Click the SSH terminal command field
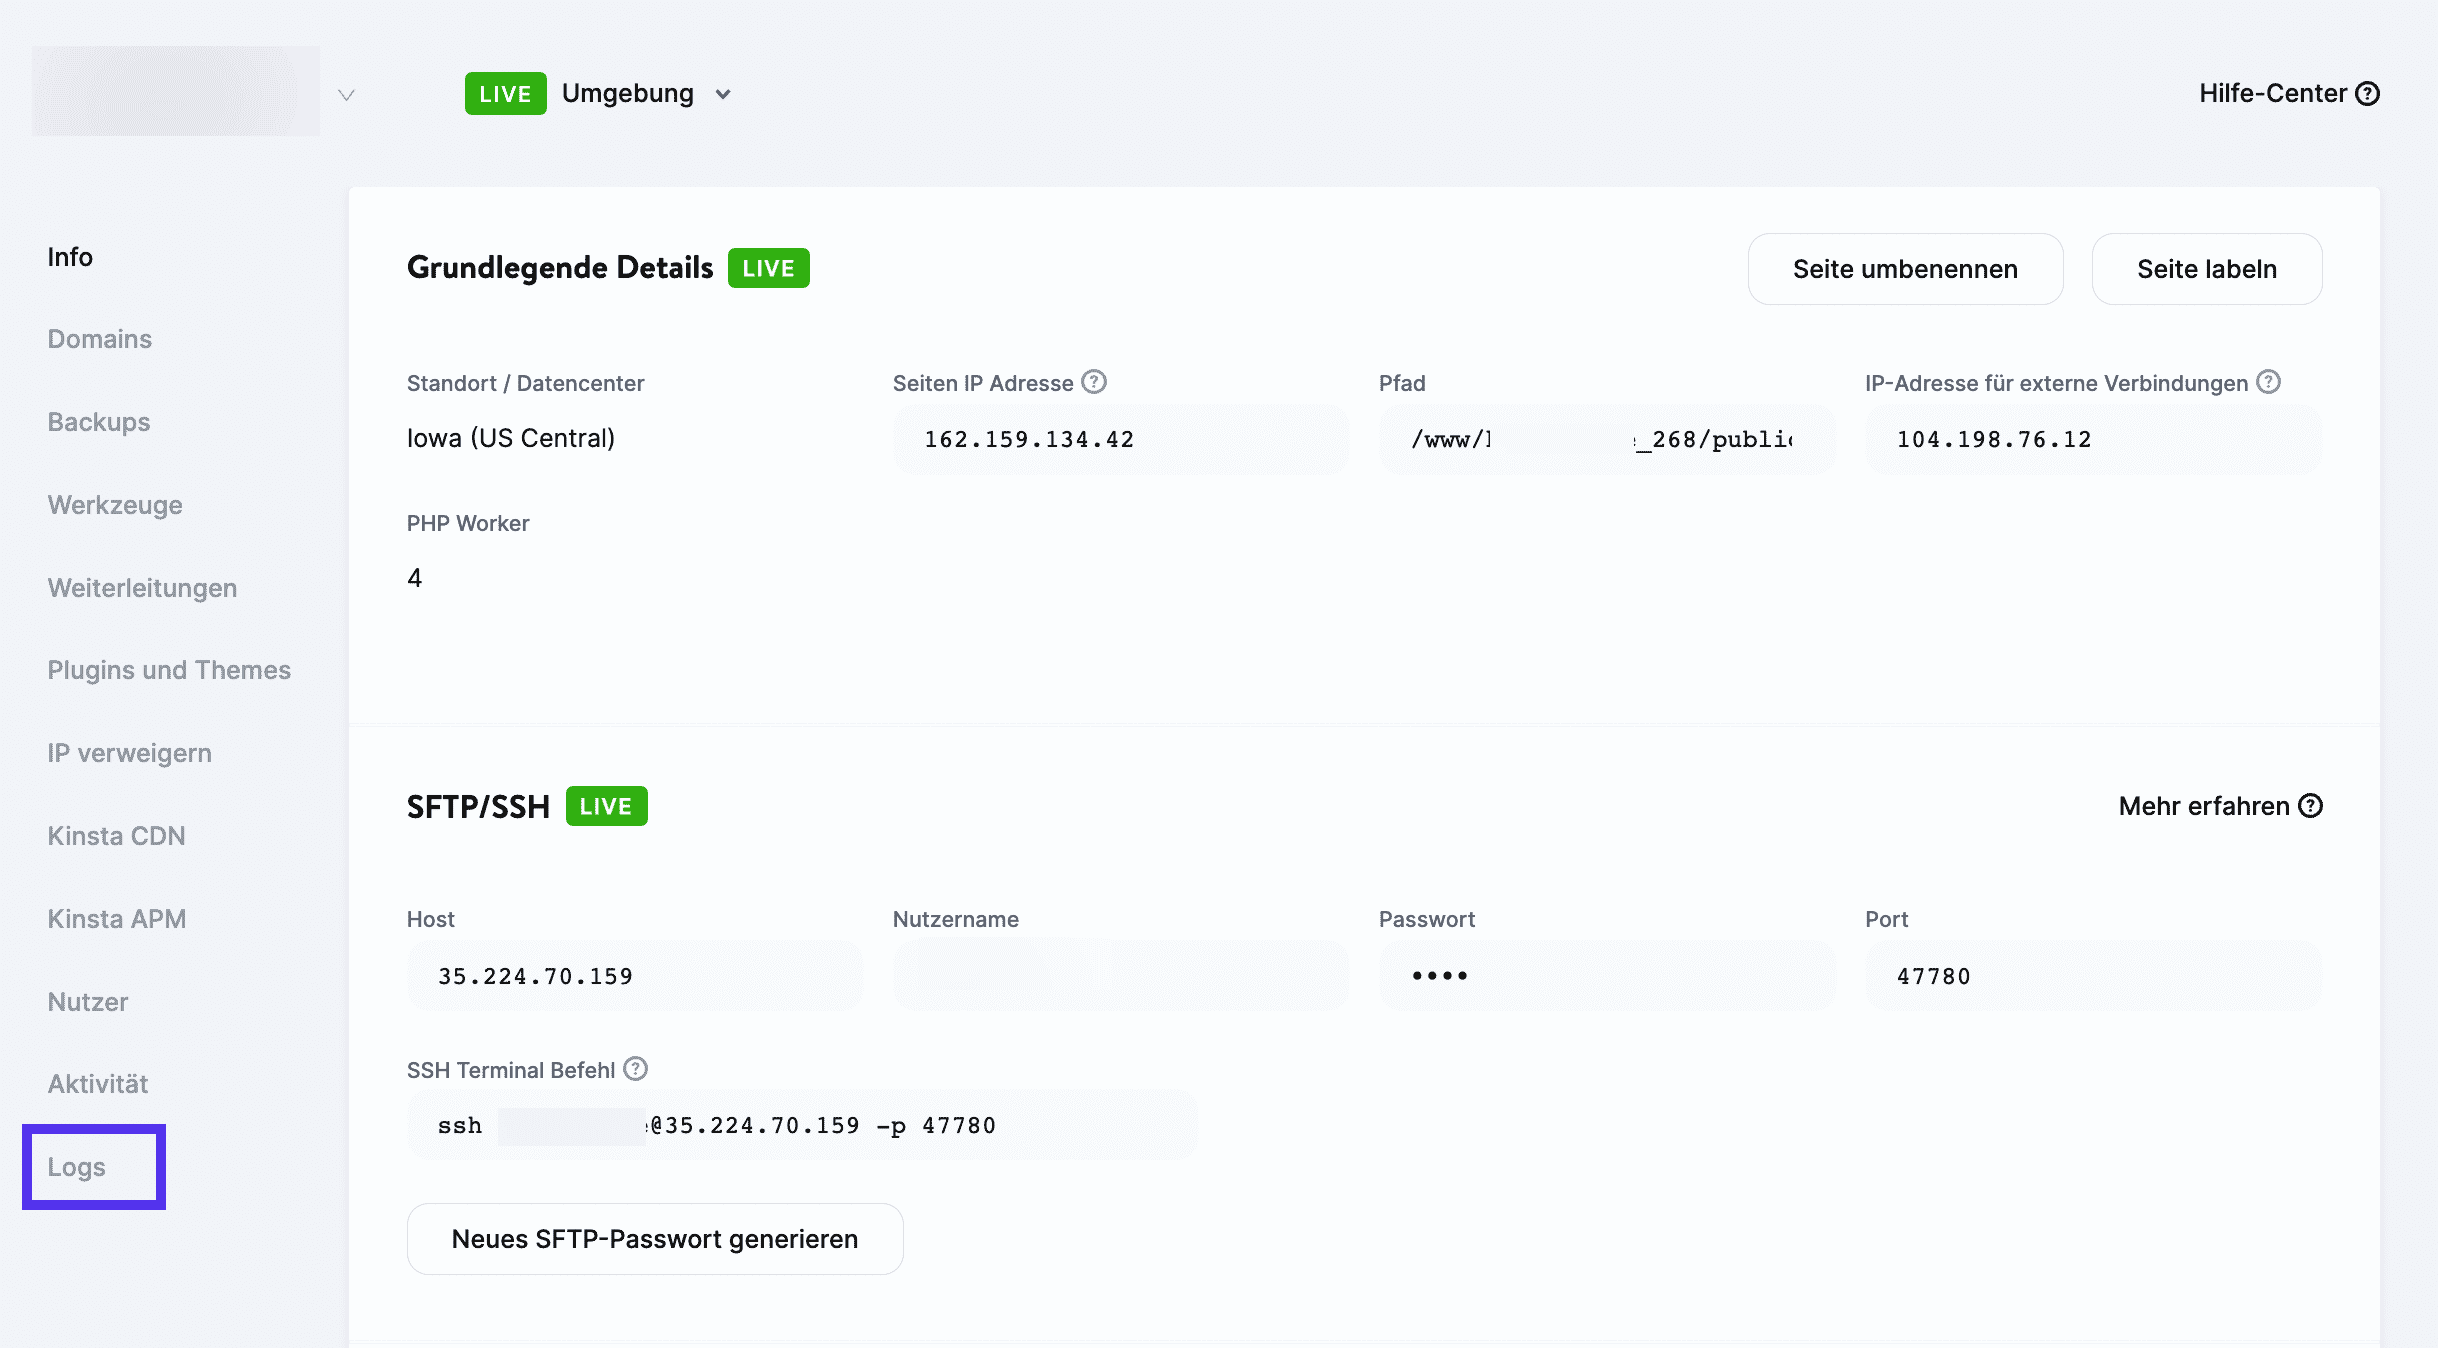 click(801, 1126)
